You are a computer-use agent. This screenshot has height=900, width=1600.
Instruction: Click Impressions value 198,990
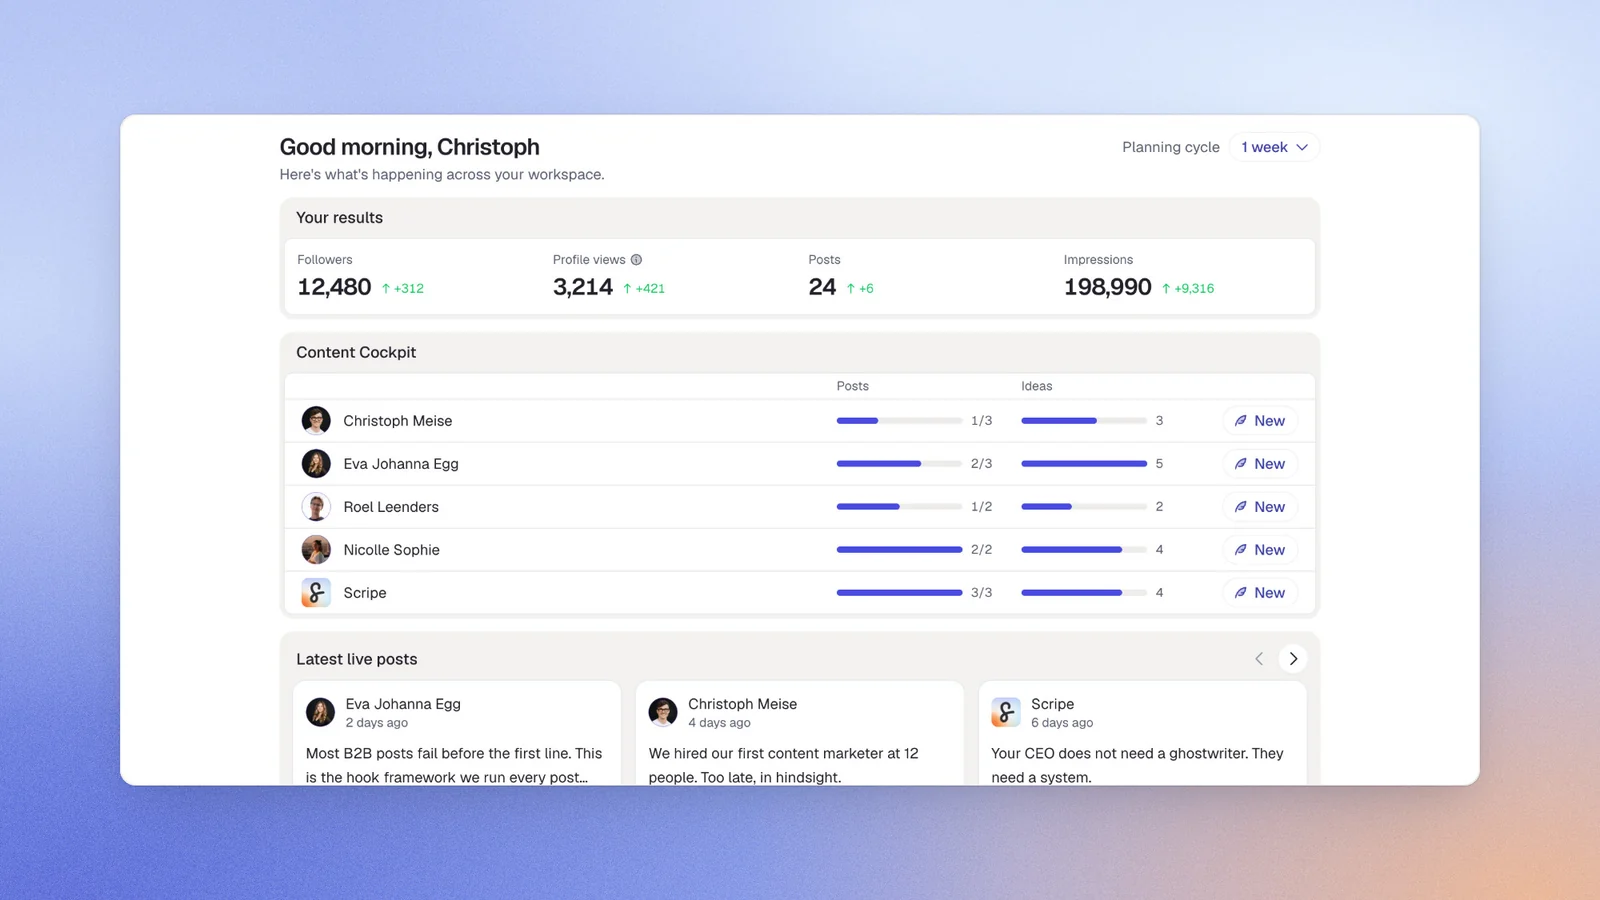[x=1108, y=288]
